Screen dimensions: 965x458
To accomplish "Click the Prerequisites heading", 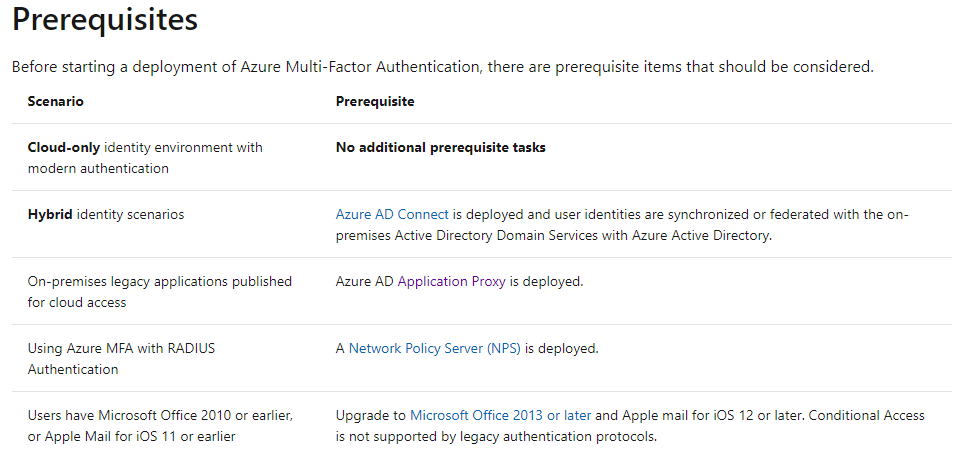I will click(105, 19).
